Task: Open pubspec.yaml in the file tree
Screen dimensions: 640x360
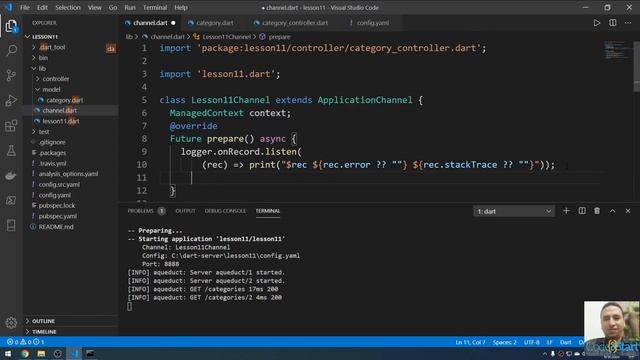Action: 58,216
